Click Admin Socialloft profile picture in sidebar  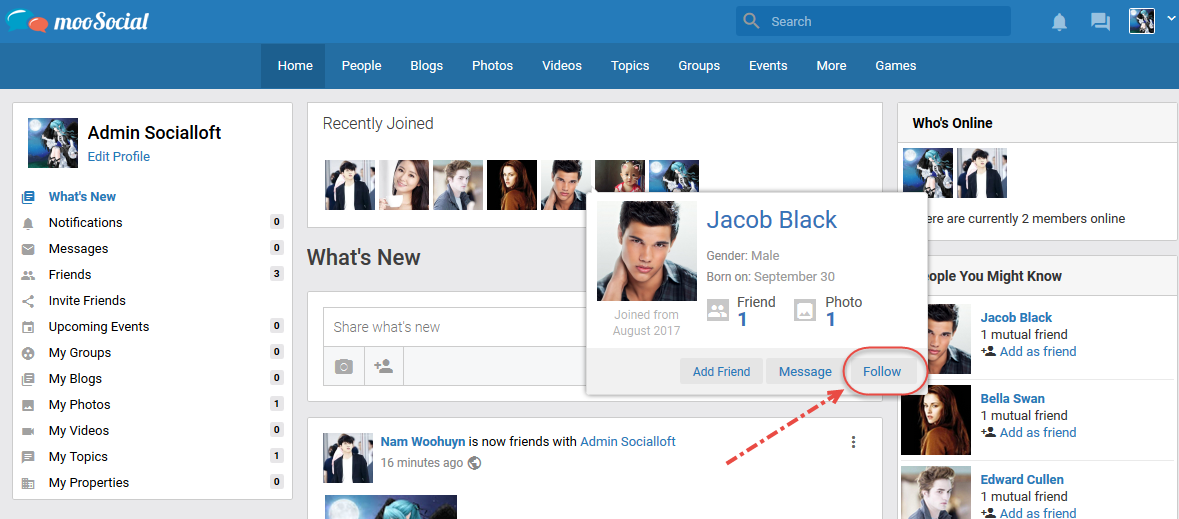[53, 143]
